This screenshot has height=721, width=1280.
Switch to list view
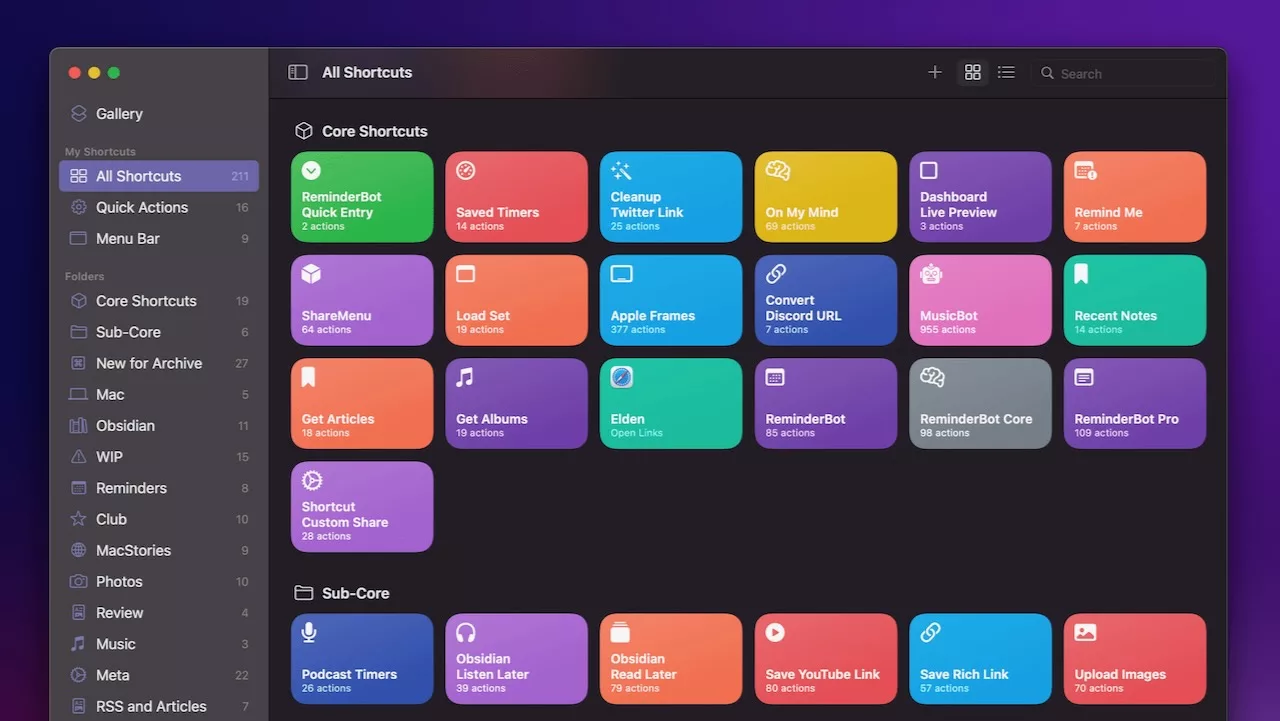click(1006, 72)
